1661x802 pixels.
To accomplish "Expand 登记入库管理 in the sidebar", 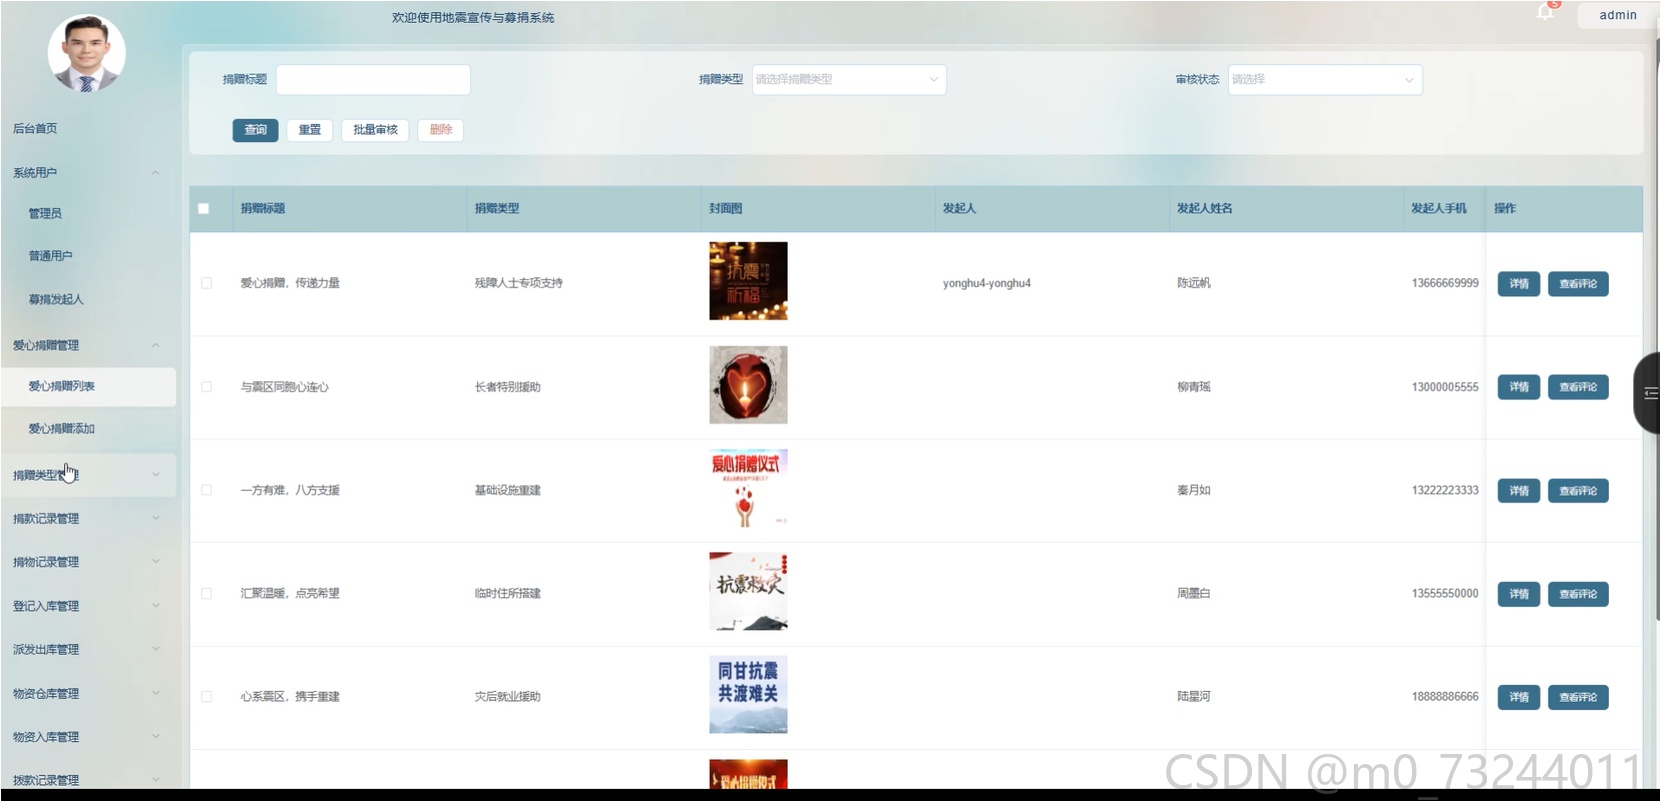I will 88,606.
